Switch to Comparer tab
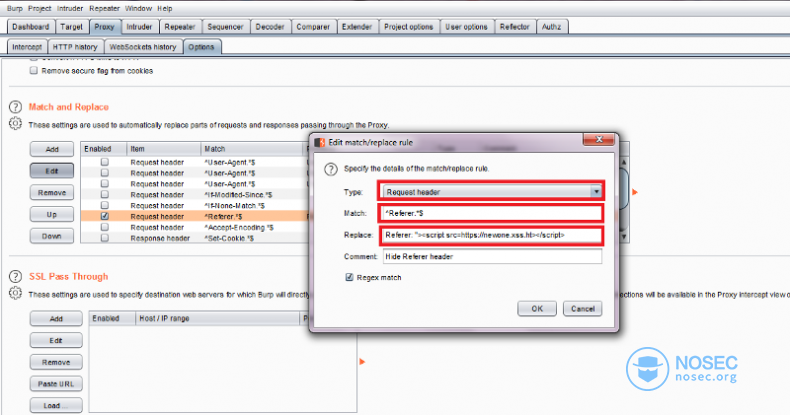790x415 pixels. [313, 27]
